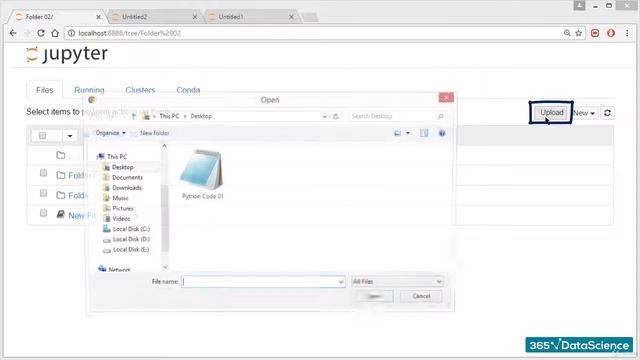Close the Untitled2 browser tab
Viewport: 640px width, 360px height.
coord(195,17)
